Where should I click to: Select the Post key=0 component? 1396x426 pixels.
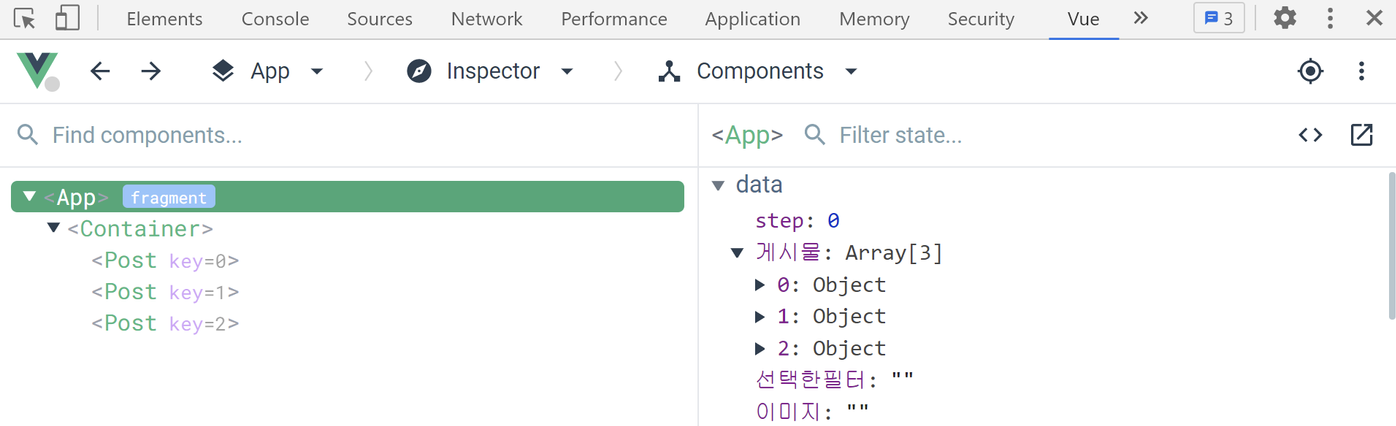pyautogui.click(x=165, y=261)
